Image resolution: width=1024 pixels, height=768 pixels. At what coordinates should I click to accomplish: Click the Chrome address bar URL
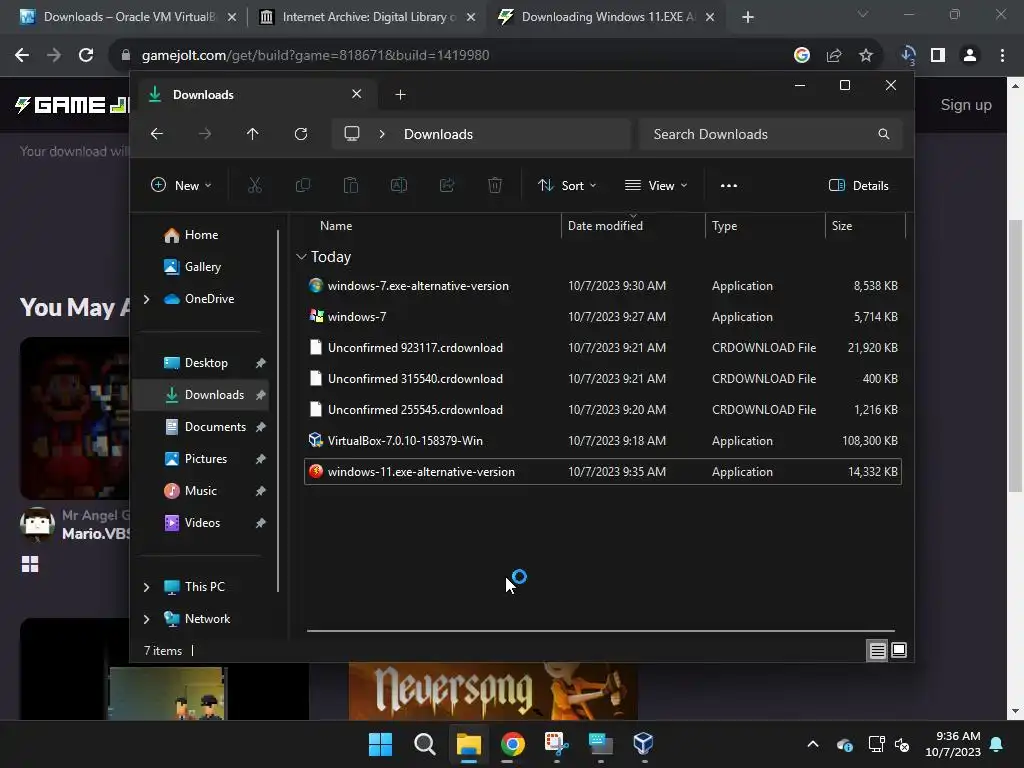315,56
